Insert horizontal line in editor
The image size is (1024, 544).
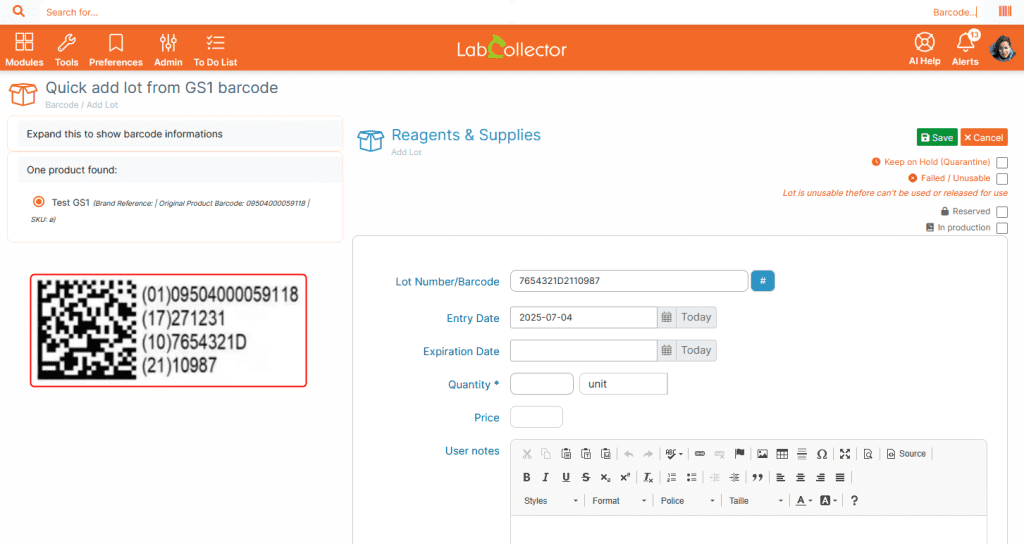point(802,454)
